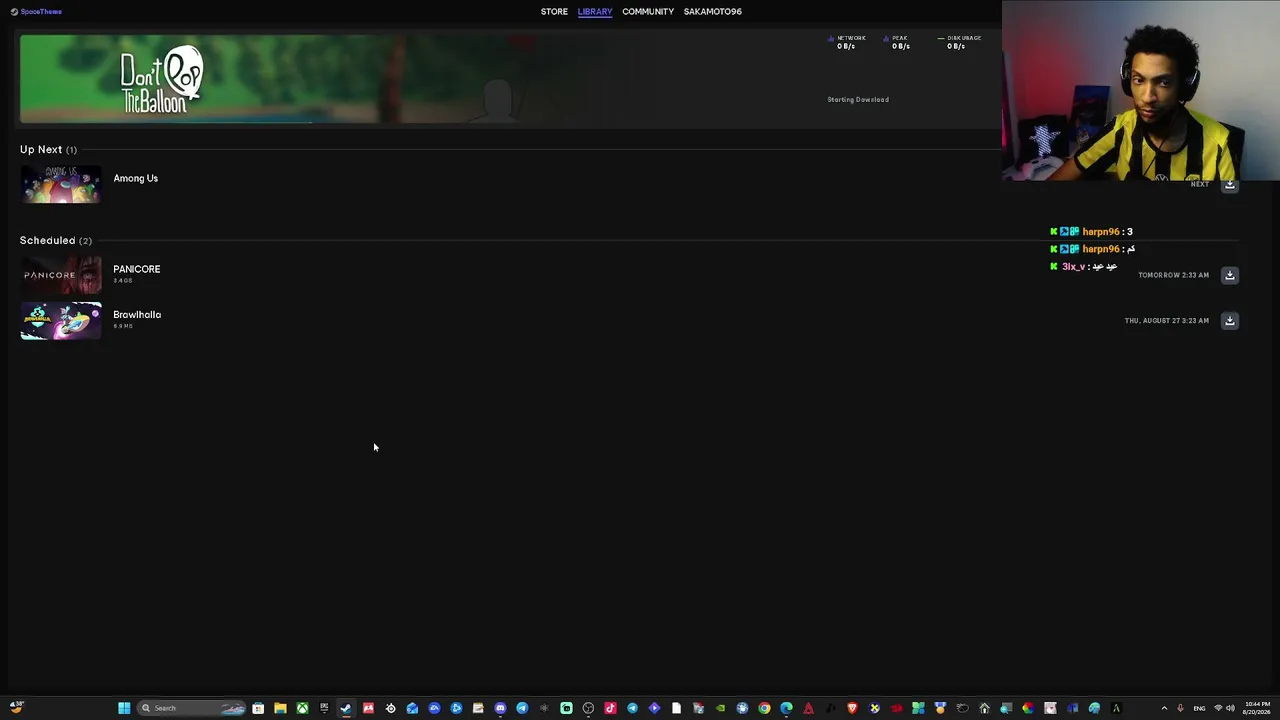Open Microsoft Store from the taskbar
1280x720 pixels.
click(x=258, y=708)
